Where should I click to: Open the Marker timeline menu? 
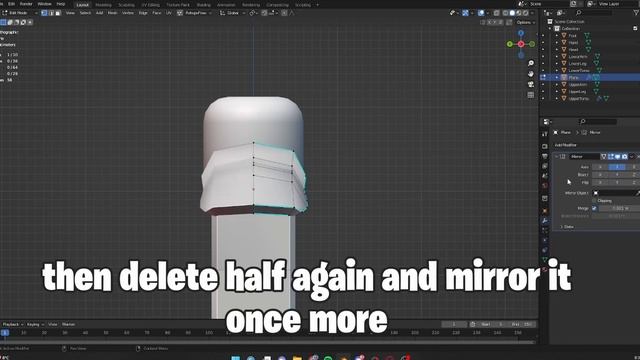[69, 324]
